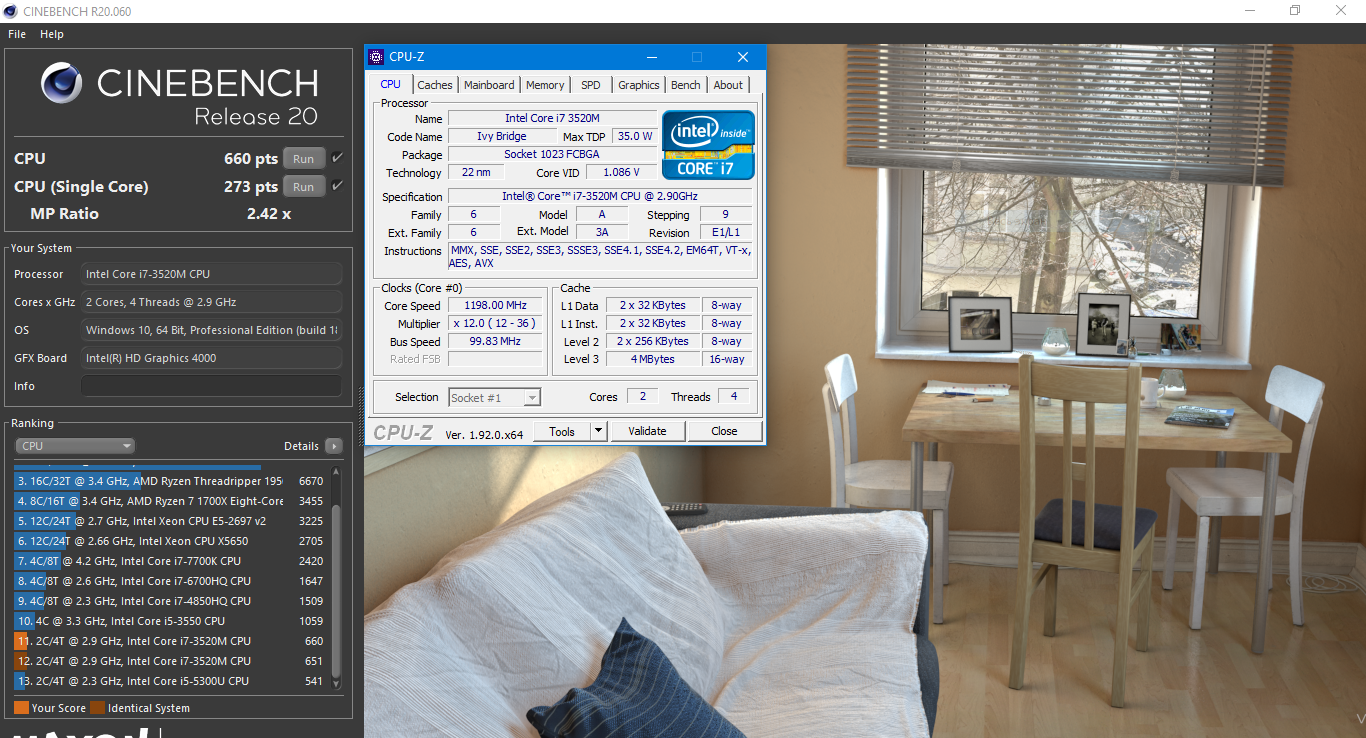Image resolution: width=1366 pixels, height=738 pixels.
Task: Click the CPU-Z title bar app icon
Action: tap(376, 57)
